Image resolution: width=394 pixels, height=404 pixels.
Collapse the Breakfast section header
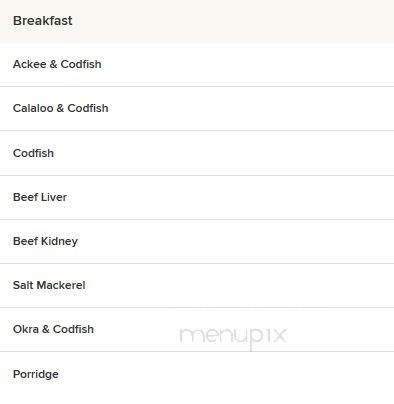pyautogui.click(x=197, y=21)
